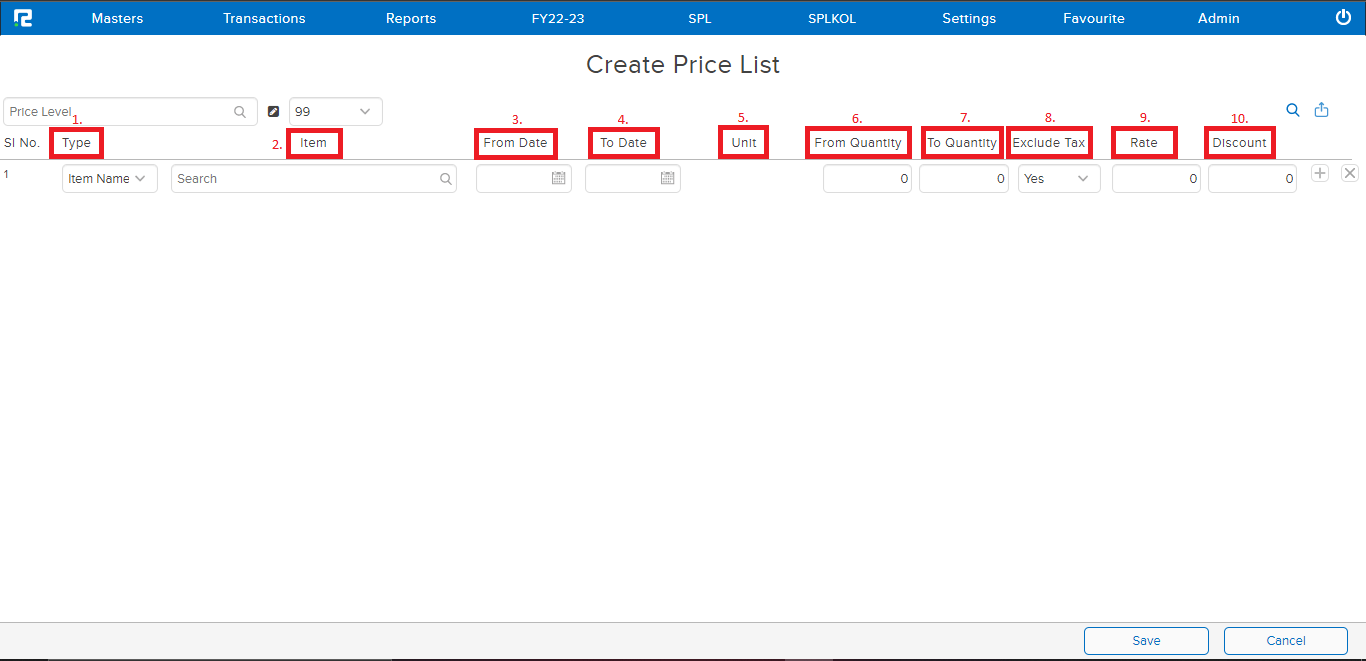Open the Transactions menu
This screenshot has height=661, width=1366.
264,18
